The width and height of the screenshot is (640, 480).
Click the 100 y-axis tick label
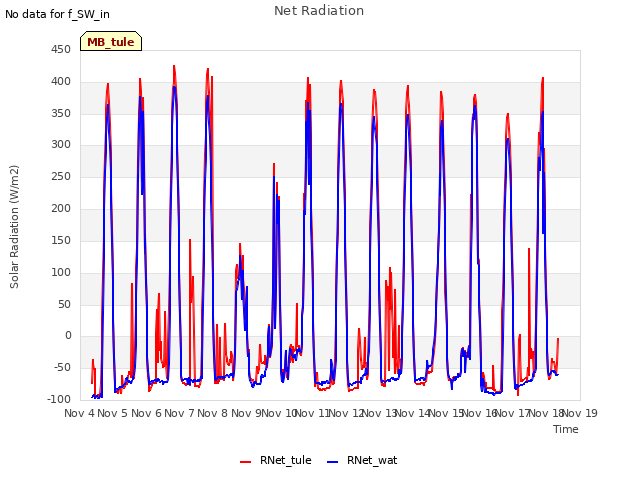point(61,272)
